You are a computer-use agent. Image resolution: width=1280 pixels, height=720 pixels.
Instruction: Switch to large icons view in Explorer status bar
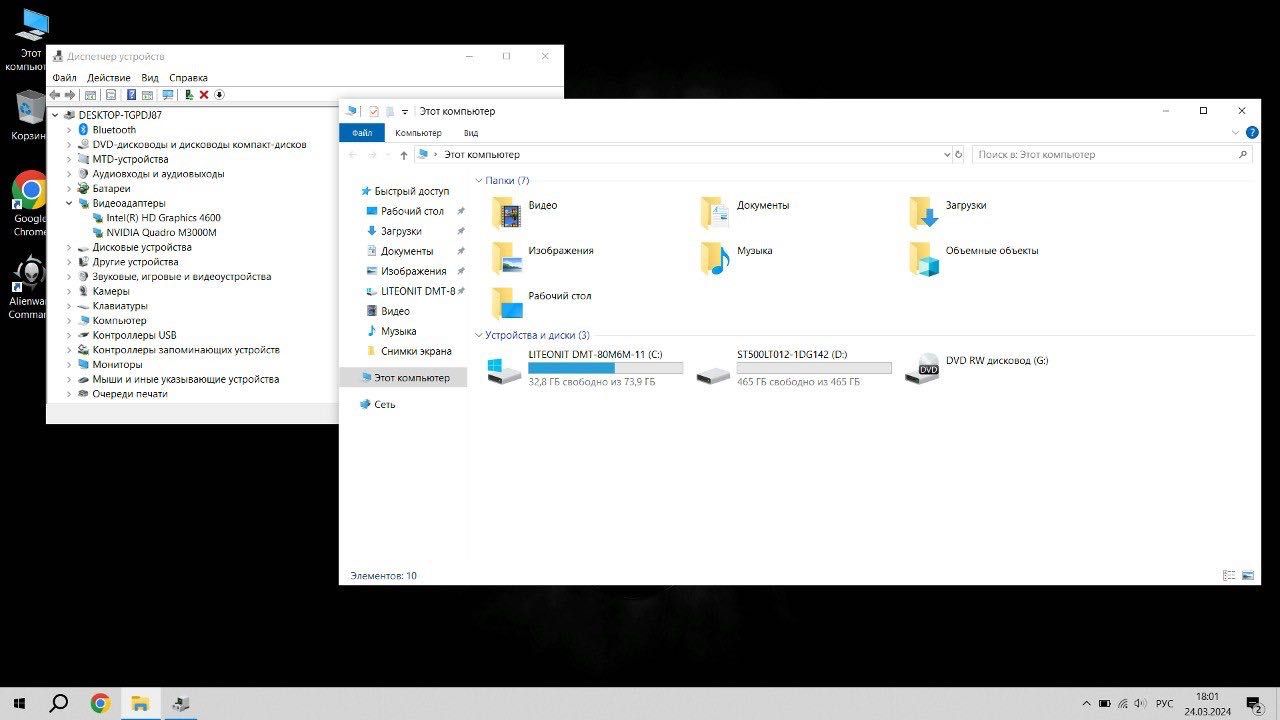(1247, 575)
